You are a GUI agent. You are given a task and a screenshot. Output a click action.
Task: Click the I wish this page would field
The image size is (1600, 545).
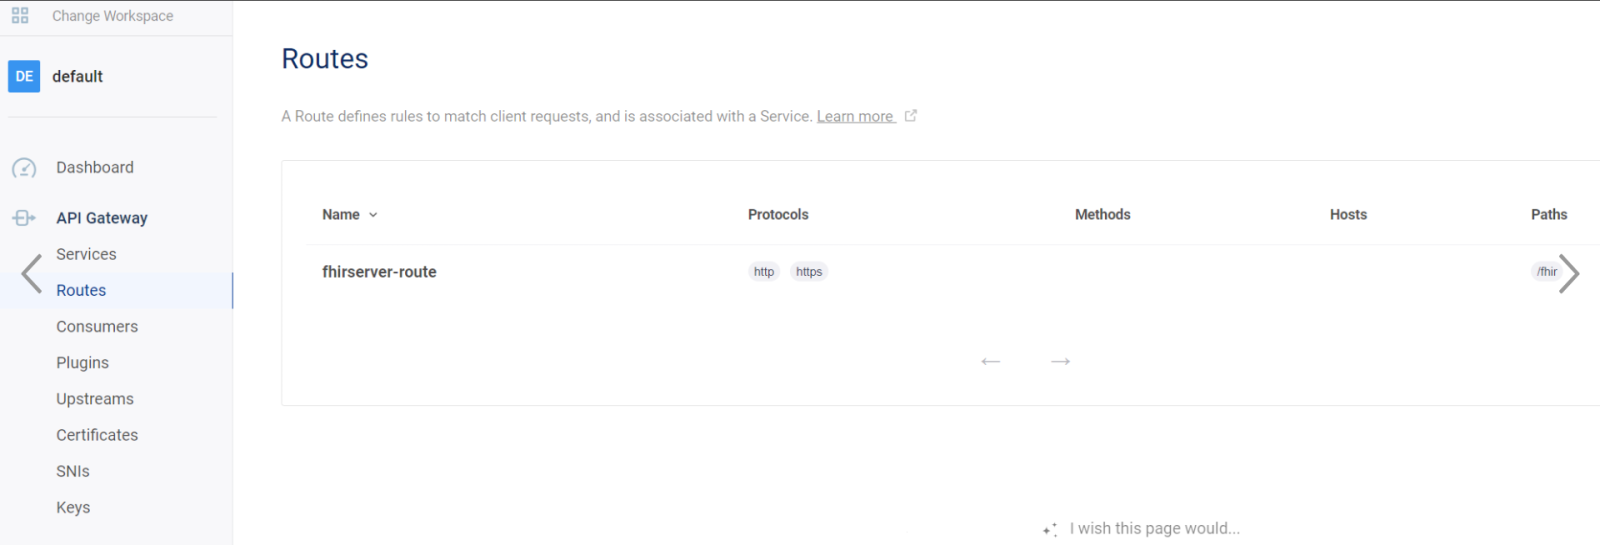pyautogui.click(x=1154, y=528)
